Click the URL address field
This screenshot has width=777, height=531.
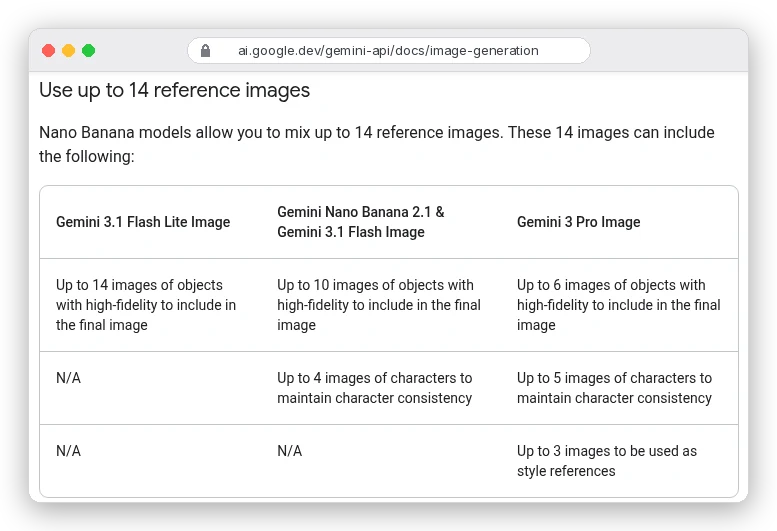tap(388, 51)
